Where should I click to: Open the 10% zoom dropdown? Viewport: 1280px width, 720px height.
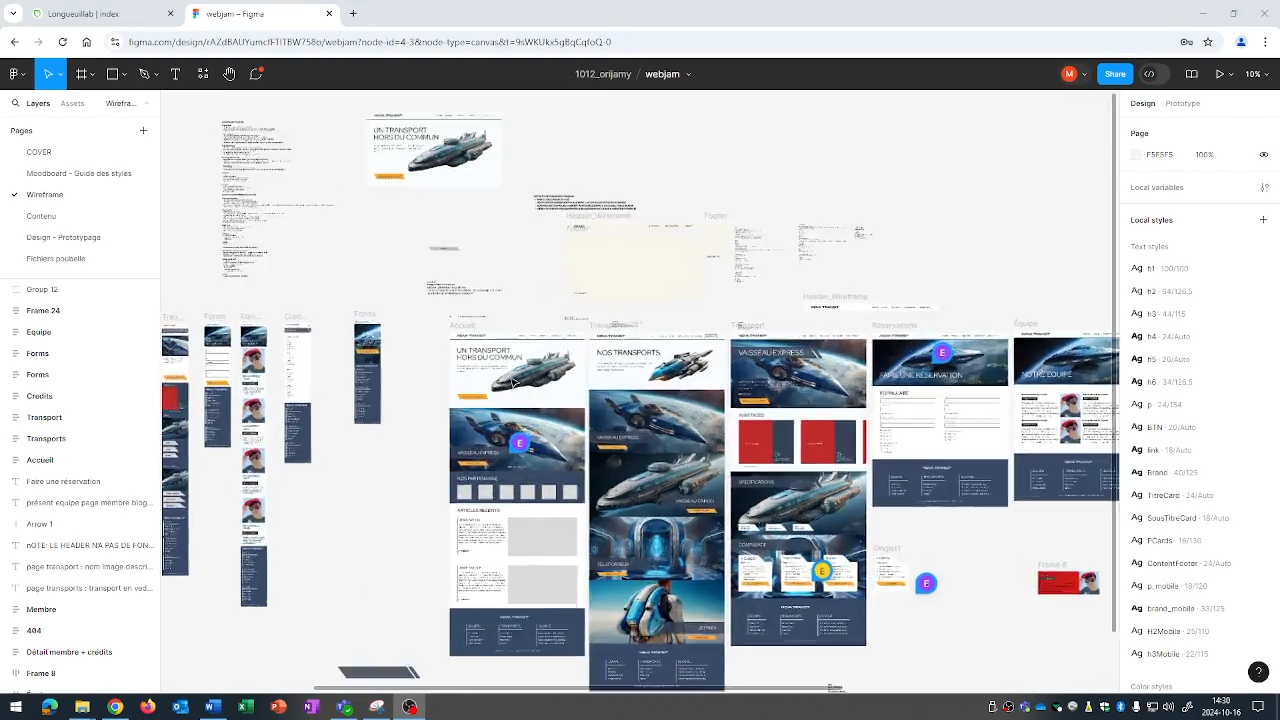click(1257, 74)
